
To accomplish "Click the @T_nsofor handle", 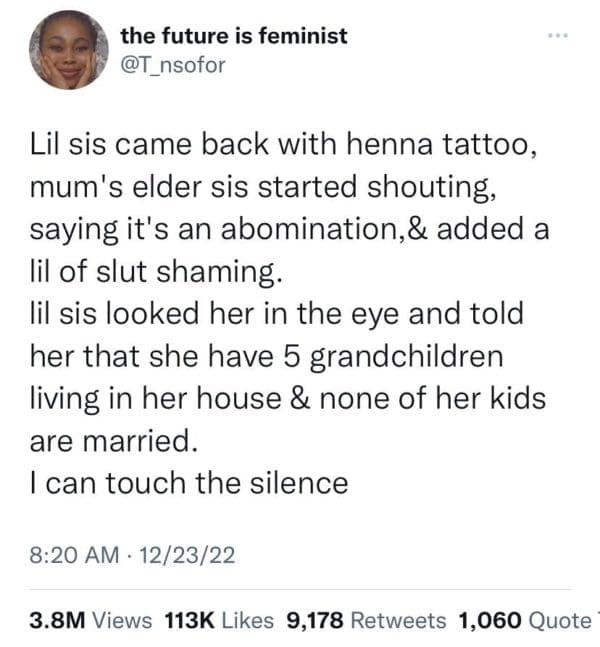I will tap(173, 68).
